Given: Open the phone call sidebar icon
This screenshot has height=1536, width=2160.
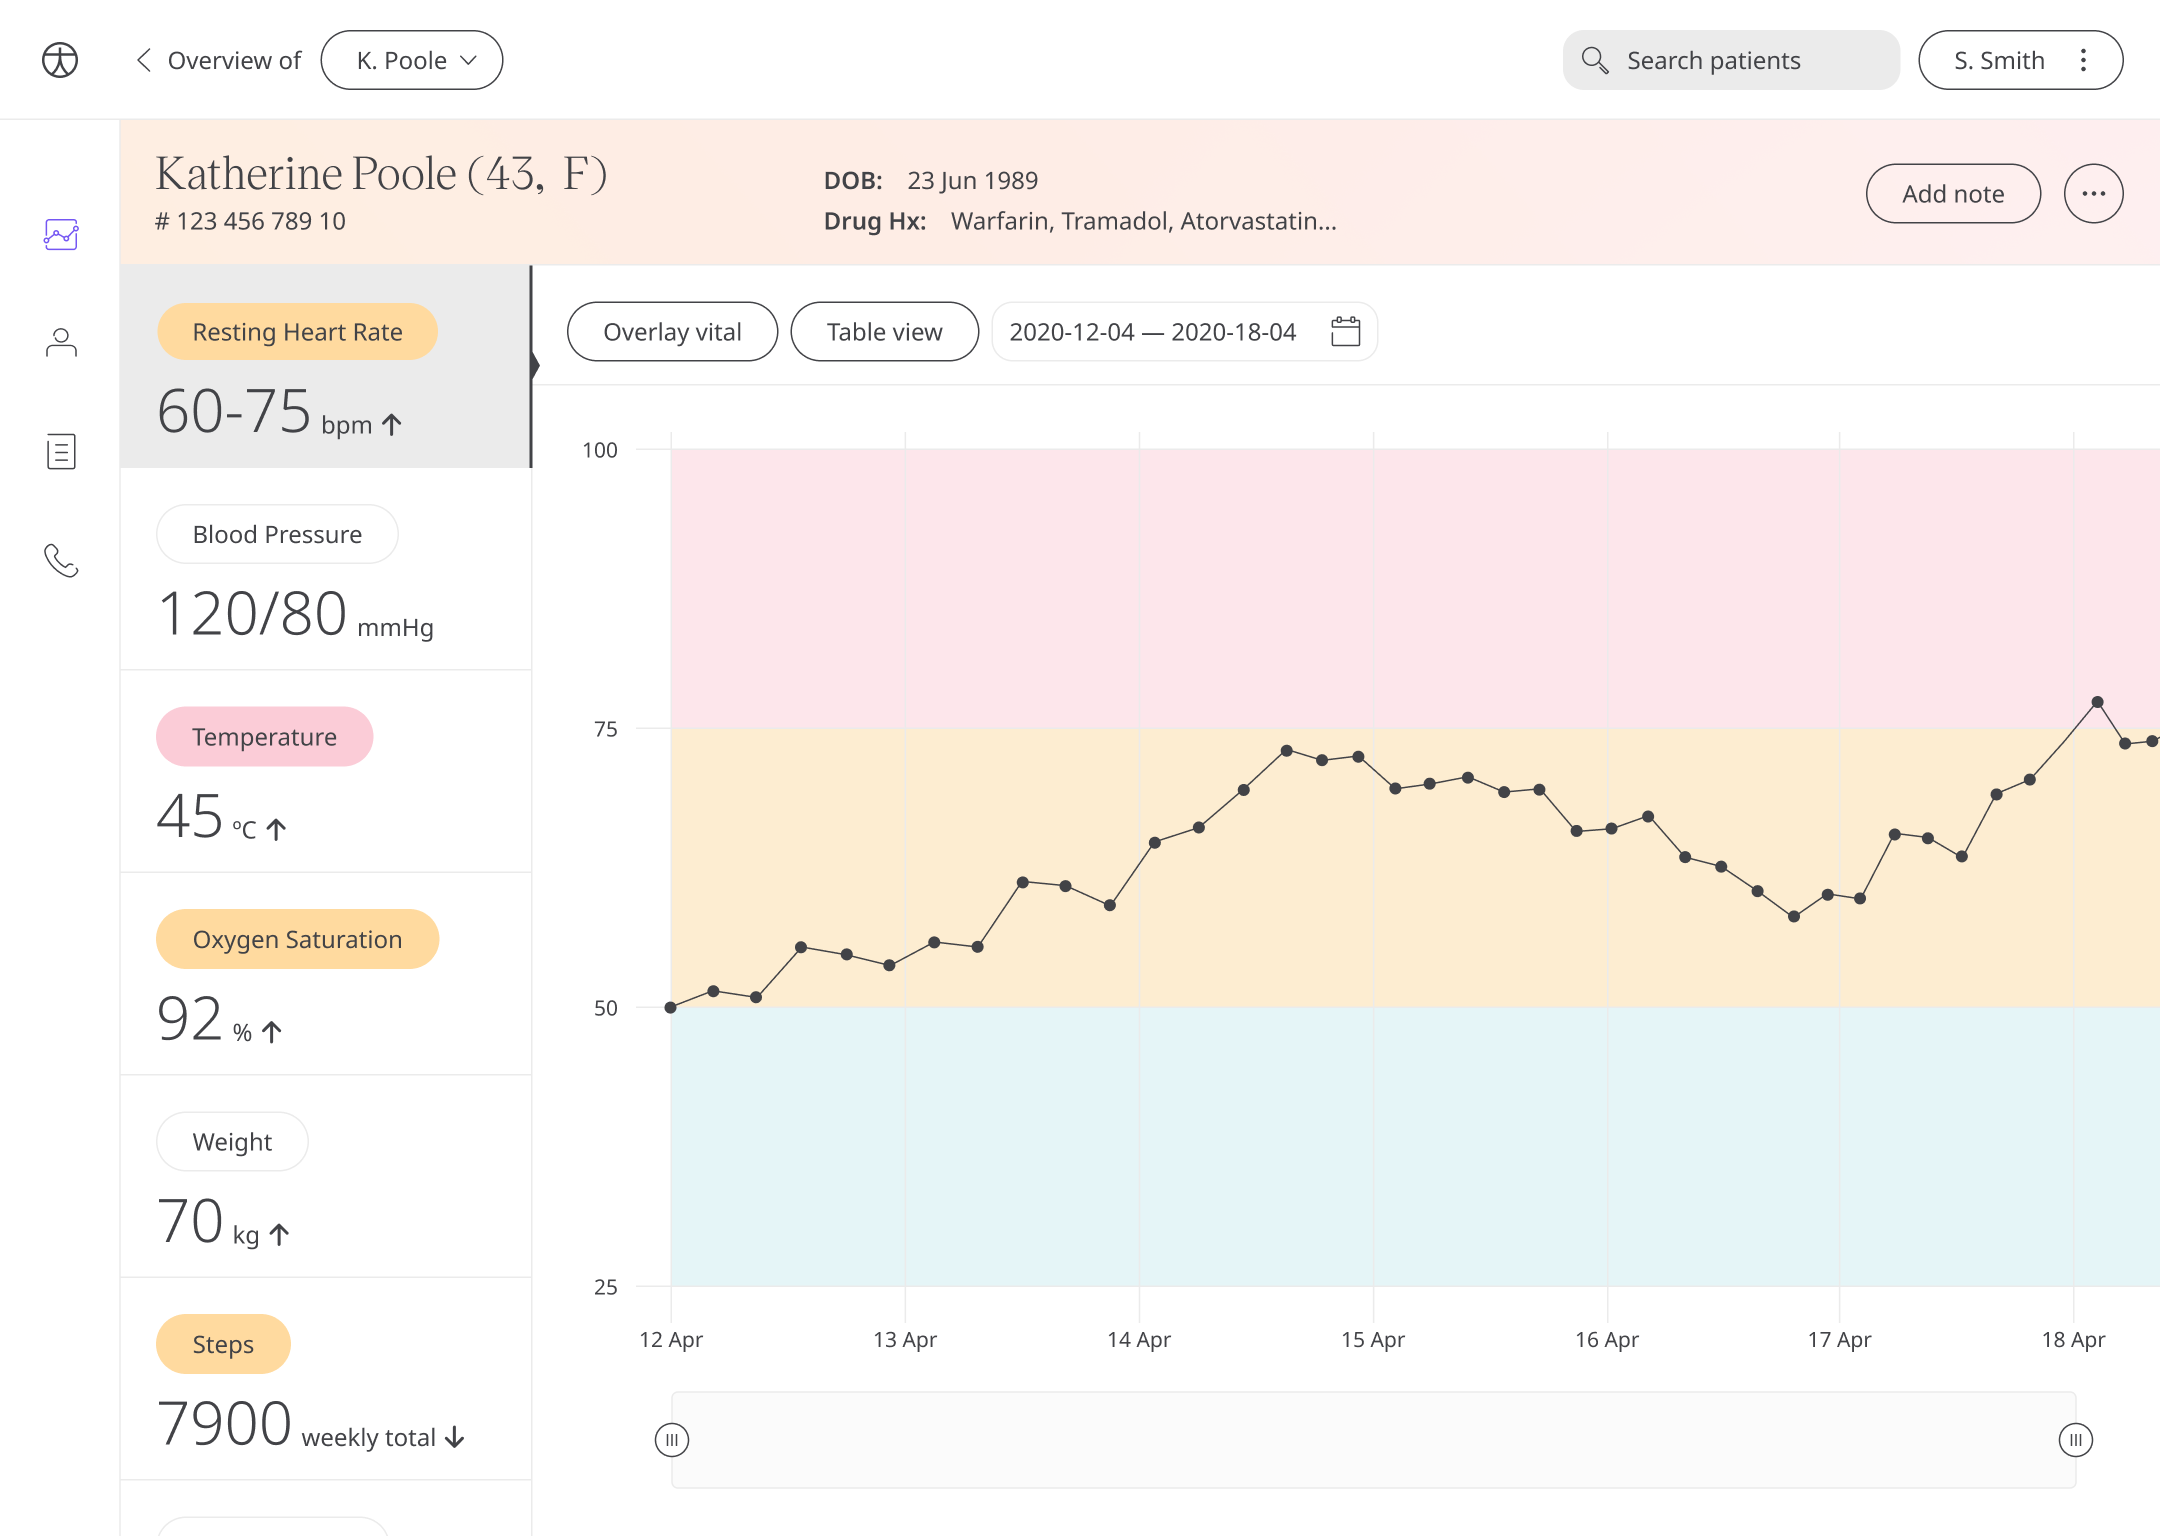Looking at the screenshot, I should (x=61, y=560).
